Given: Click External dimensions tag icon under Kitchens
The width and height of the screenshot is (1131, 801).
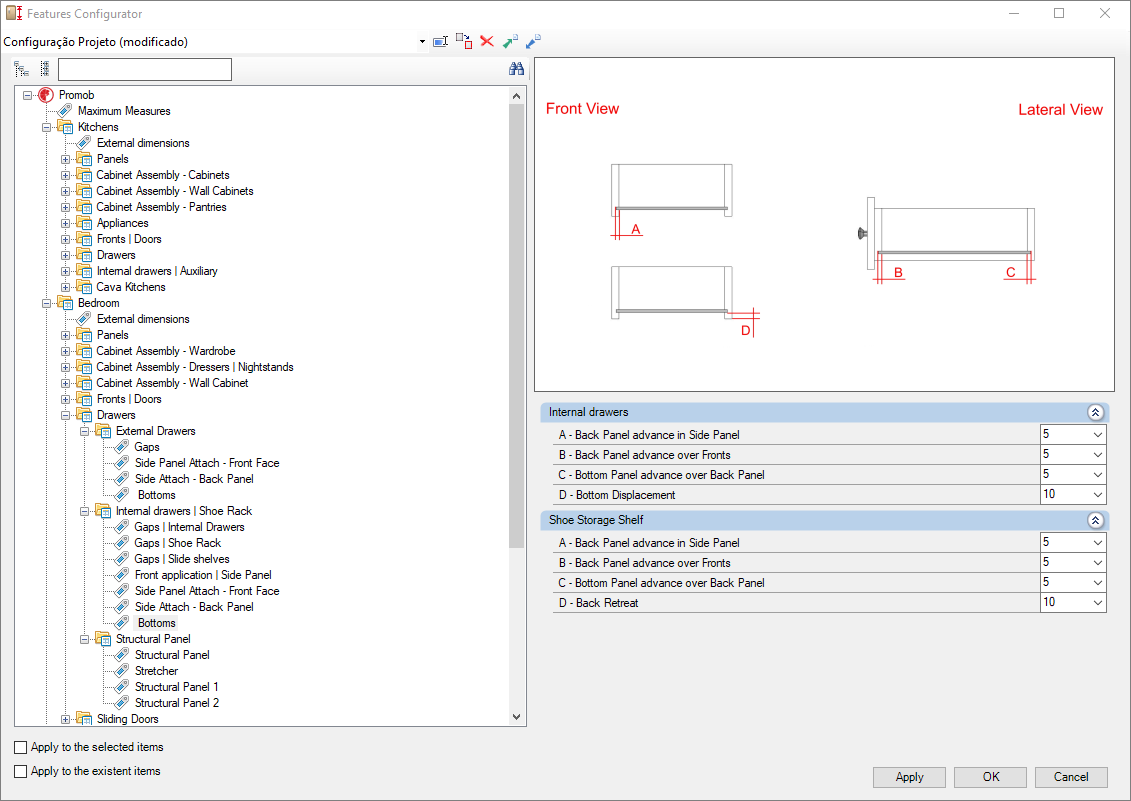Looking at the screenshot, I should (84, 143).
